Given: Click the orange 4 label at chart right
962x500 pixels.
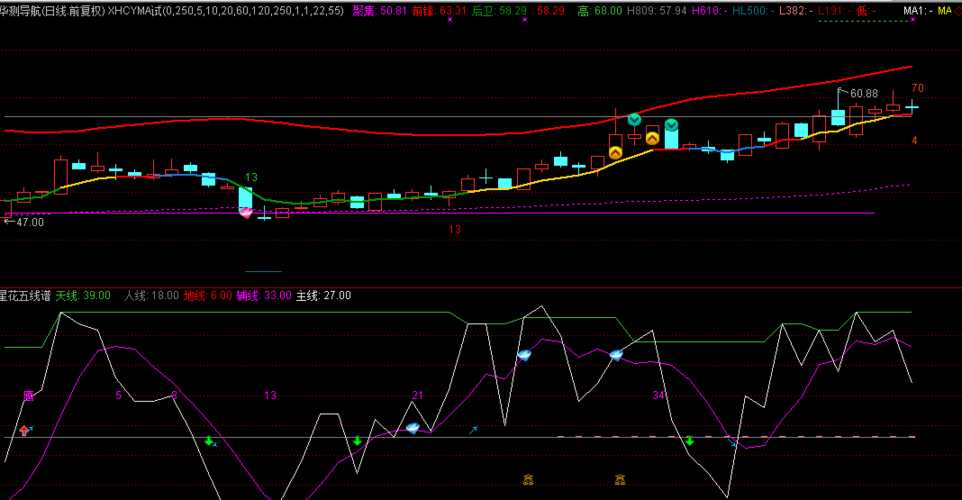Looking at the screenshot, I should 914,140.
